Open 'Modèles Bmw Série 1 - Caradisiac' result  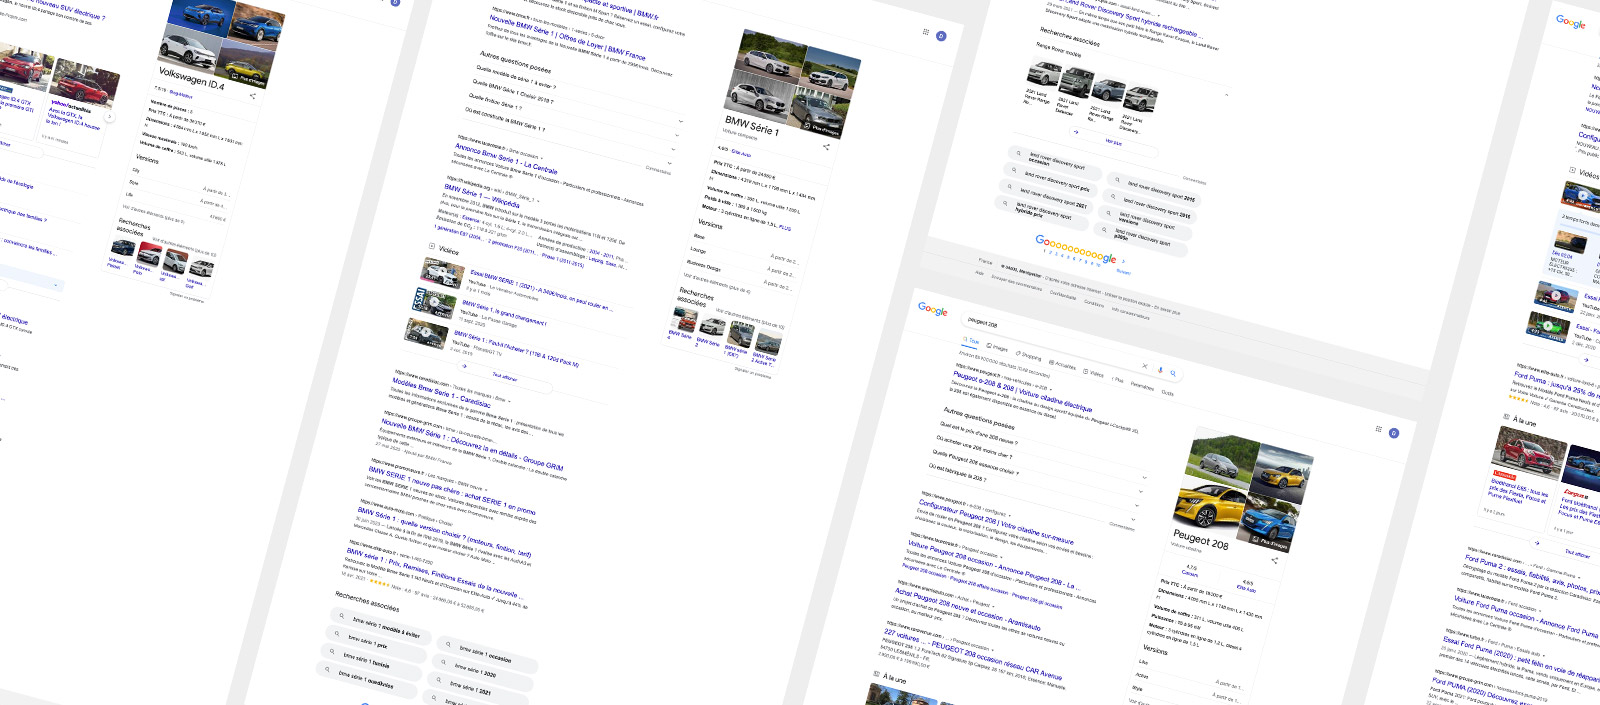[x=441, y=391]
